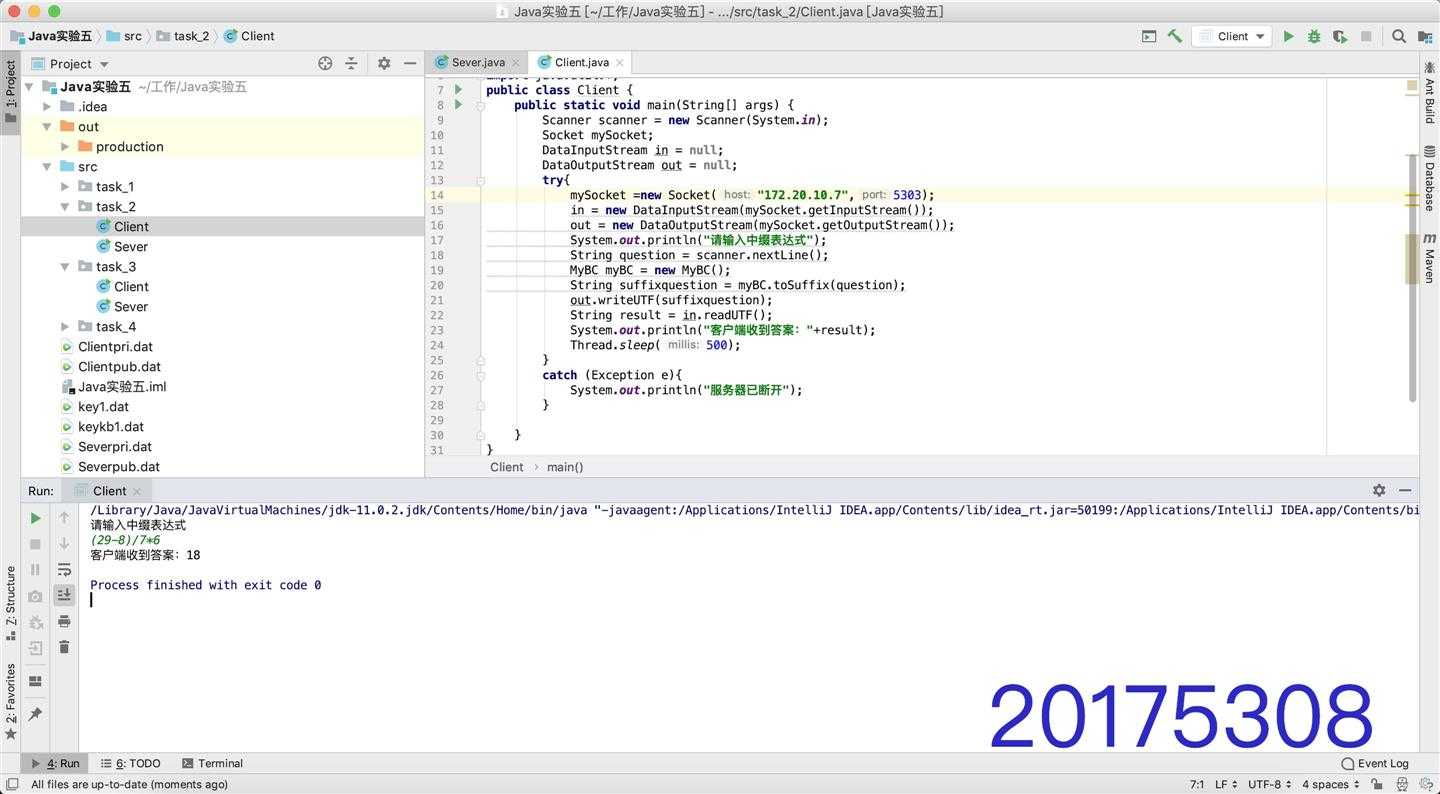
Task: Switch to the Client.java tab
Action: pos(580,62)
